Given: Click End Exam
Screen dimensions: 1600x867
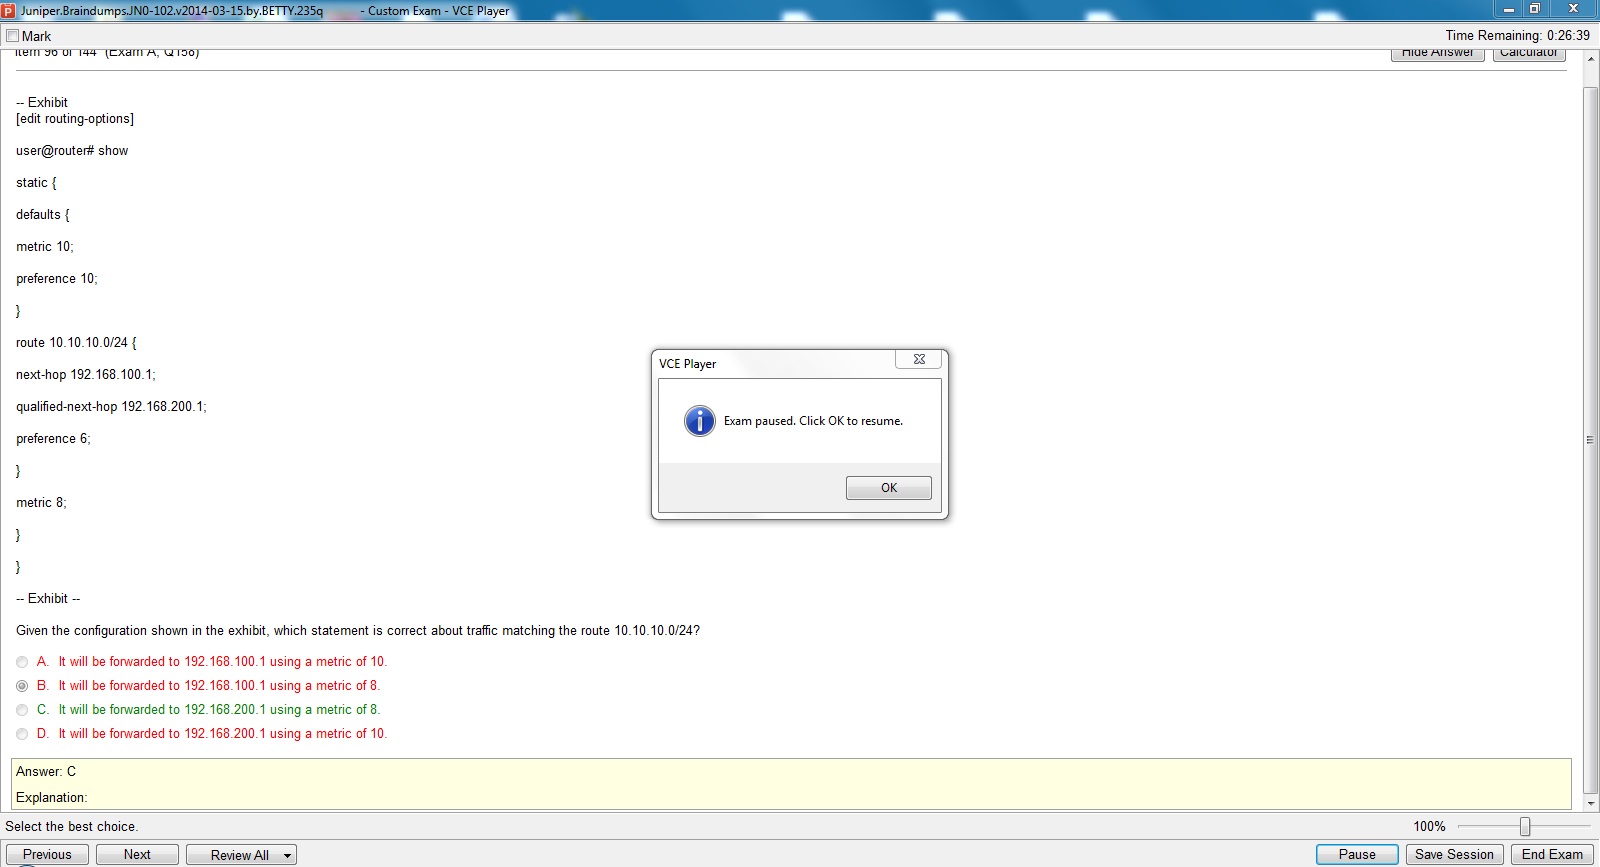Looking at the screenshot, I should [1552, 855].
